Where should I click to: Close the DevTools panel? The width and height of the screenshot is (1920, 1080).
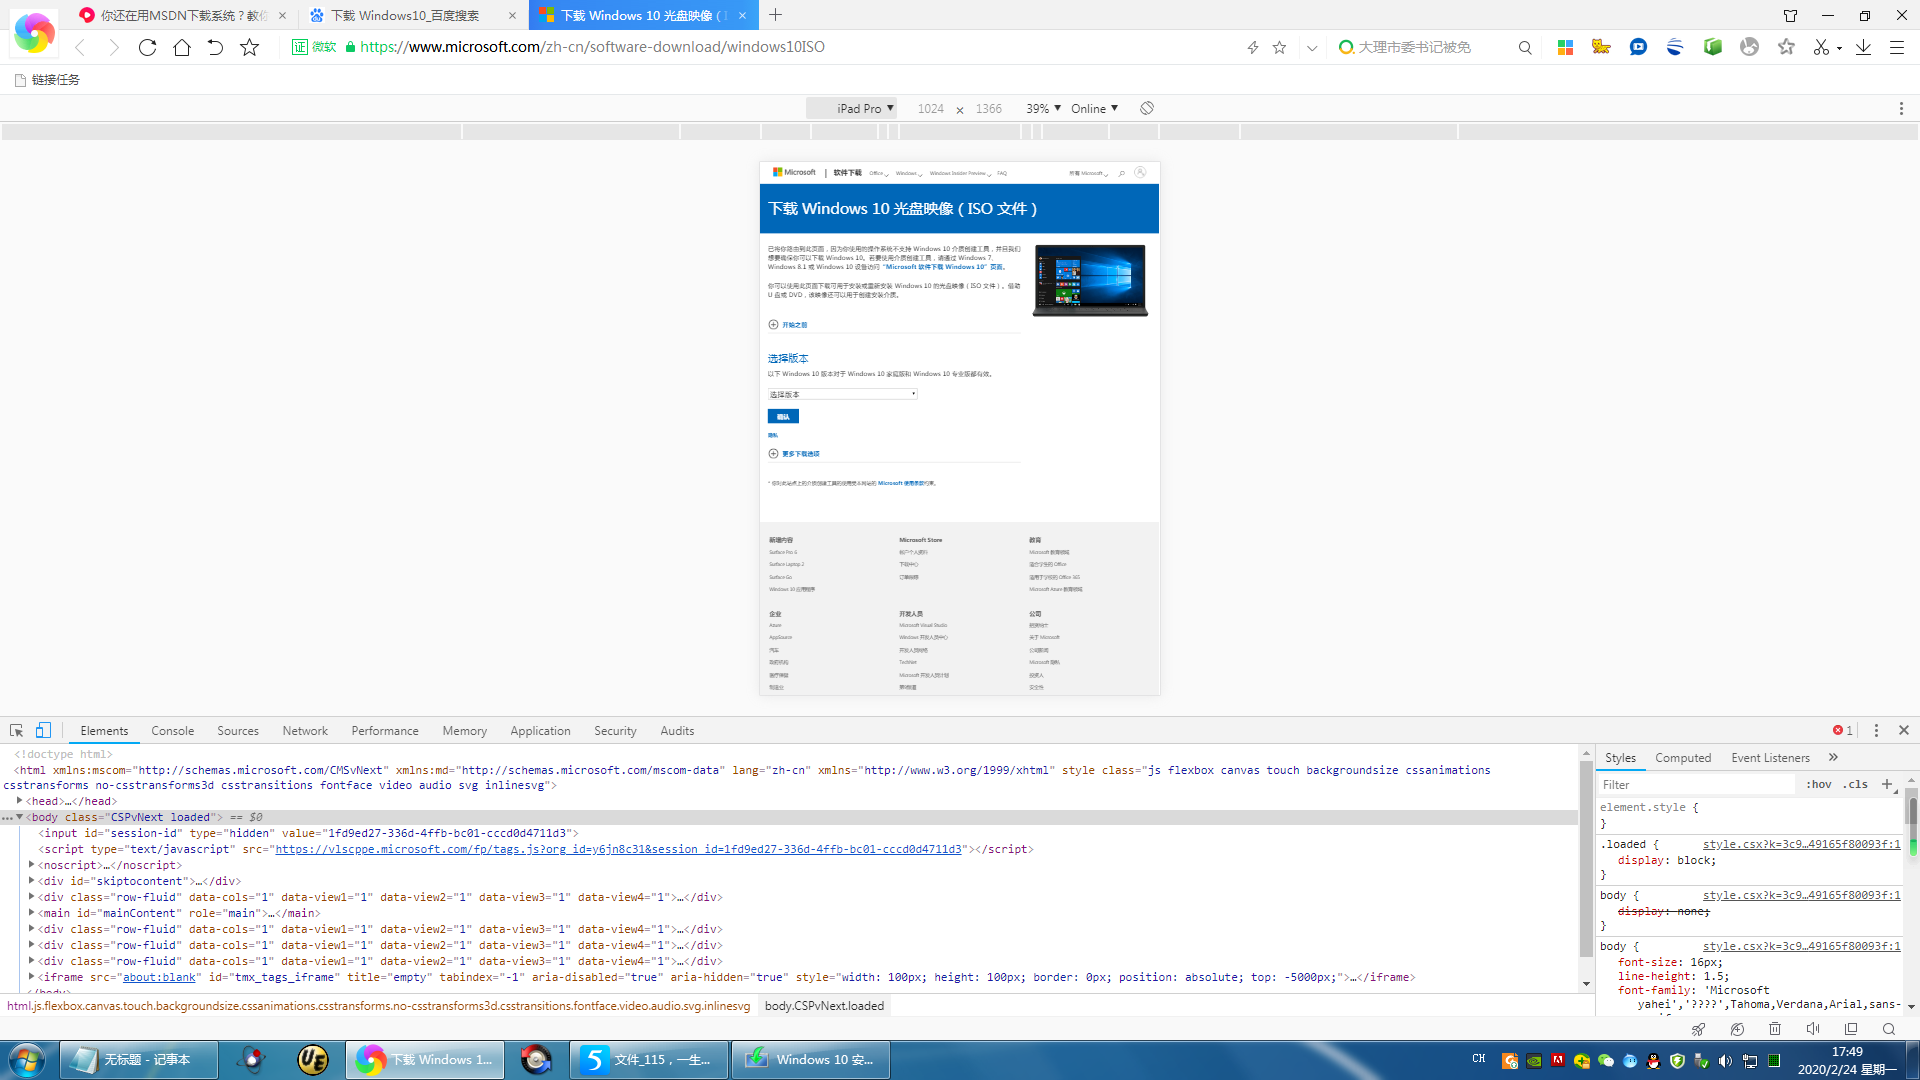tap(1904, 730)
